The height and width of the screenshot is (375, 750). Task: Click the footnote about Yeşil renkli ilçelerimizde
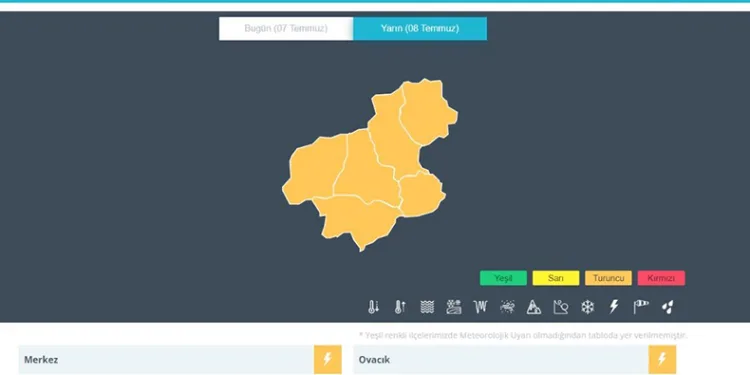(x=523, y=335)
